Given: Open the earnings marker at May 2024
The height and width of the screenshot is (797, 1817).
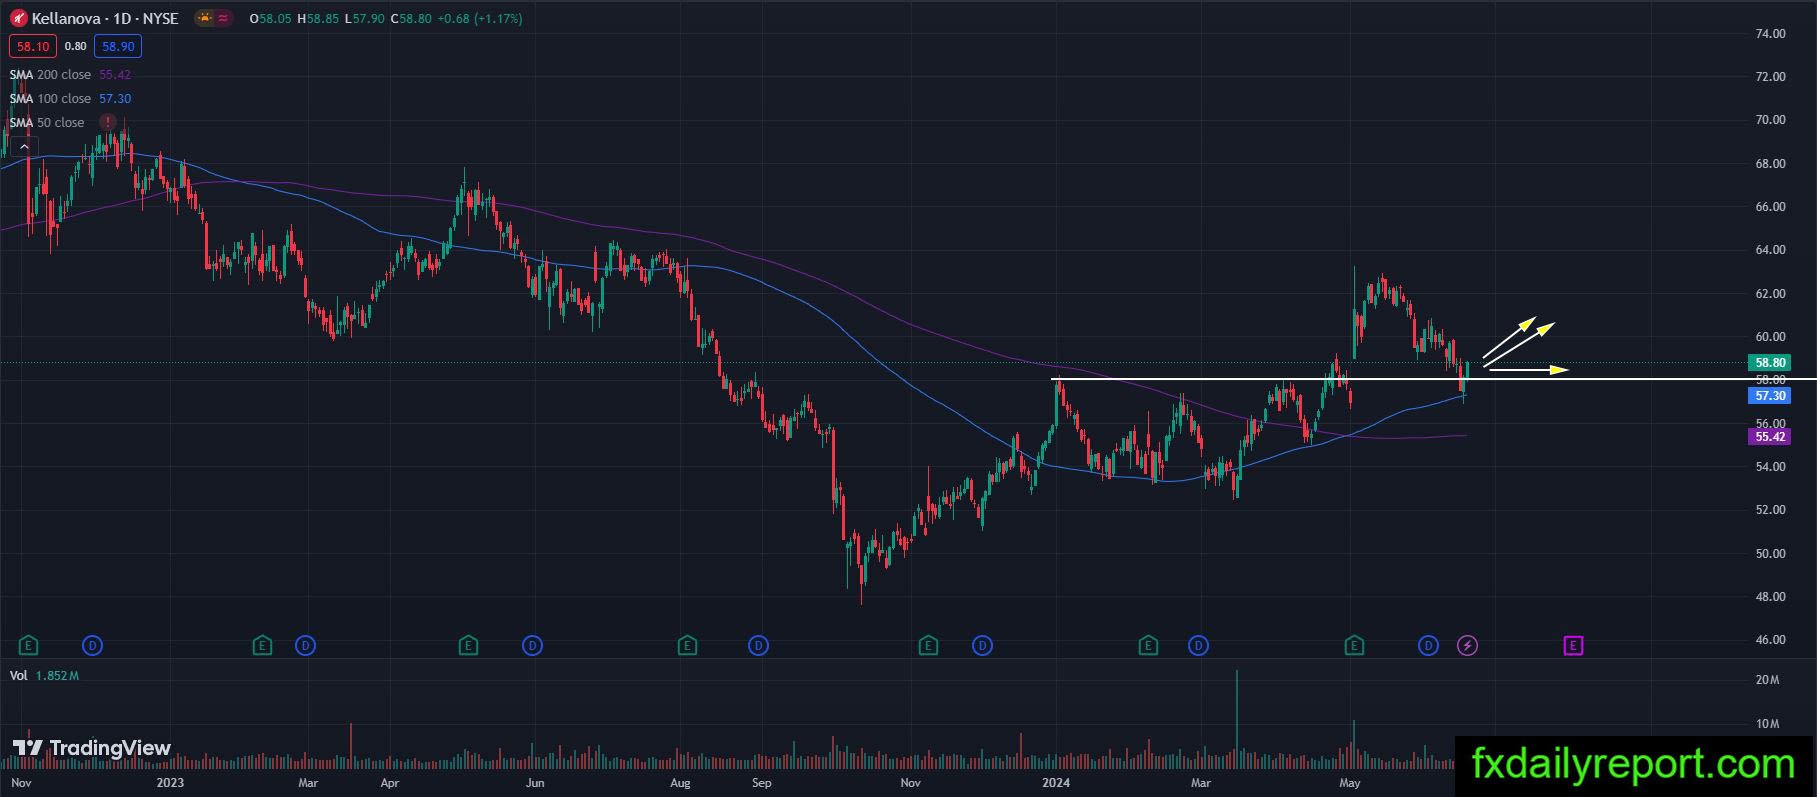Looking at the screenshot, I should (1354, 646).
